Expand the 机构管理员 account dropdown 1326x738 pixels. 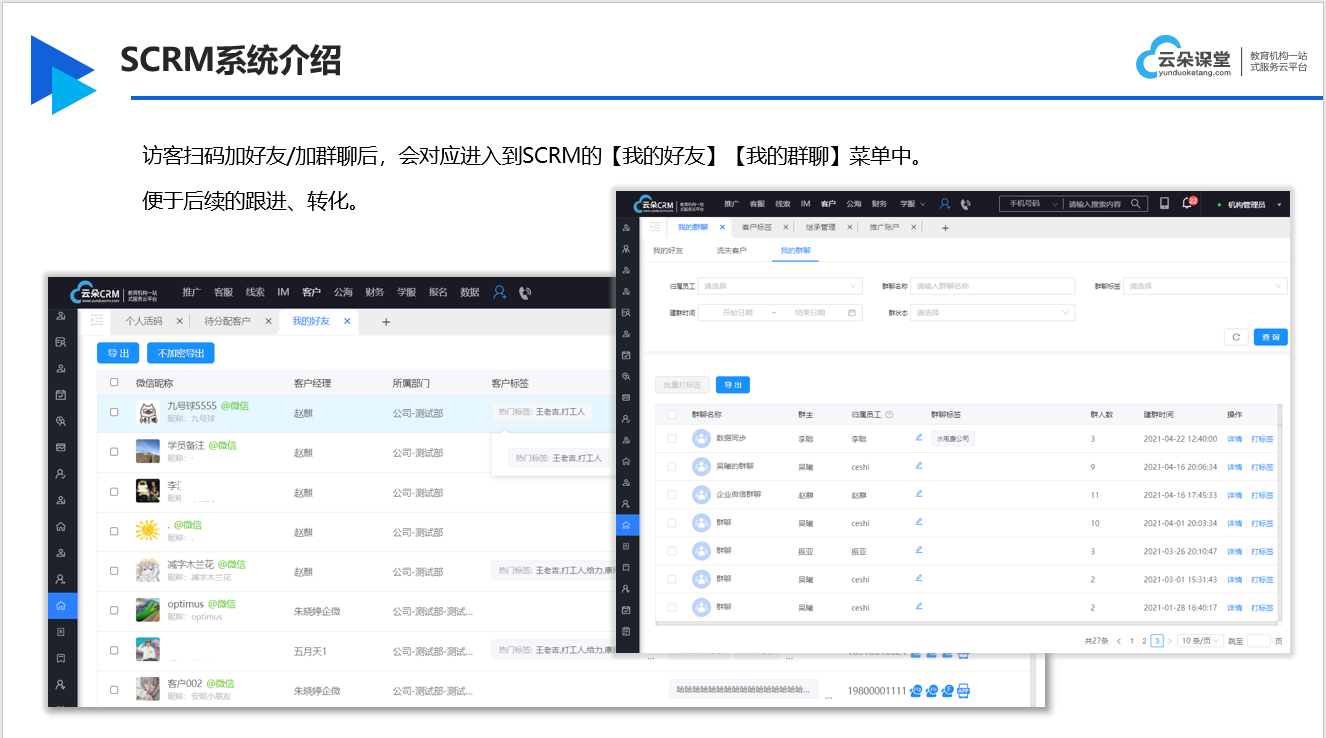1253,204
